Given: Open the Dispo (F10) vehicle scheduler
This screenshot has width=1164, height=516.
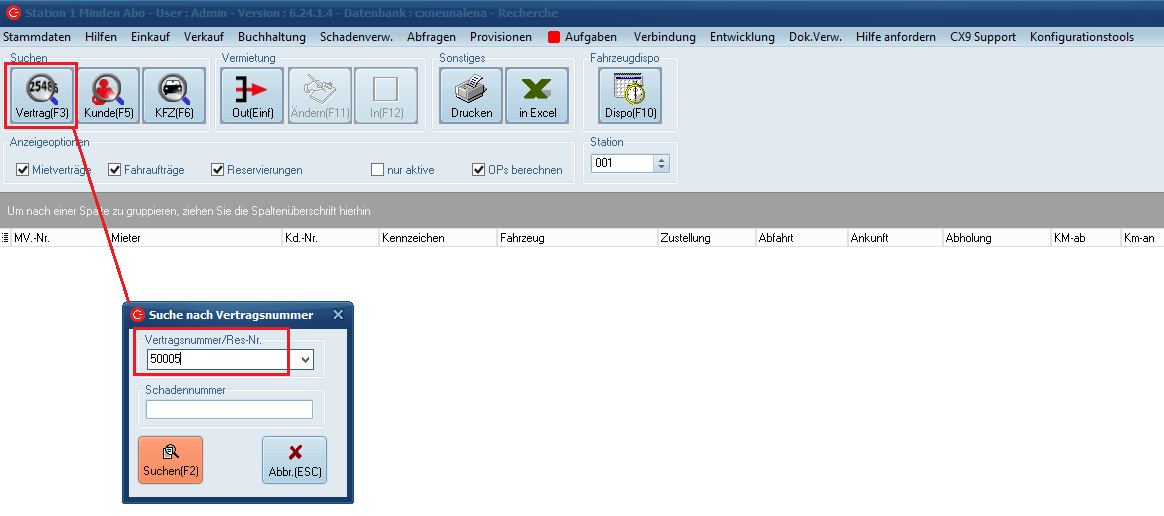Looking at the screenshot, I should click(x=630, y=96).
